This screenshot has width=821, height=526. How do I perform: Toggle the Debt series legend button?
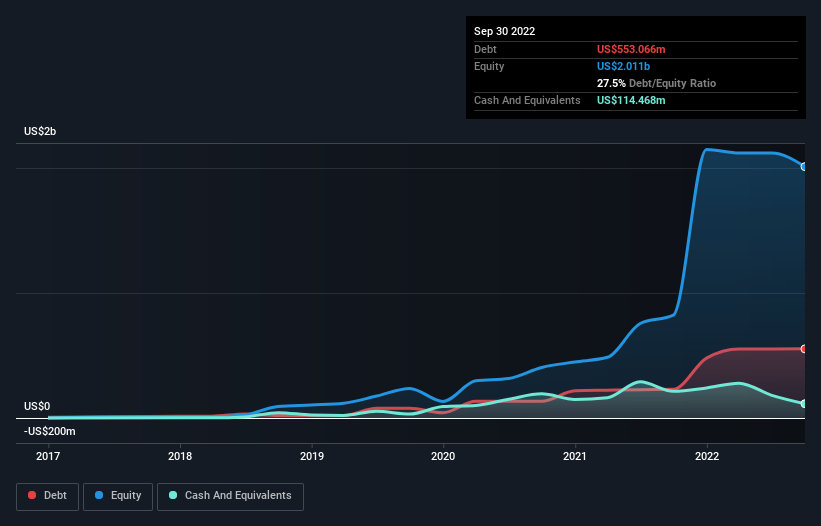(x=47, y=496)
